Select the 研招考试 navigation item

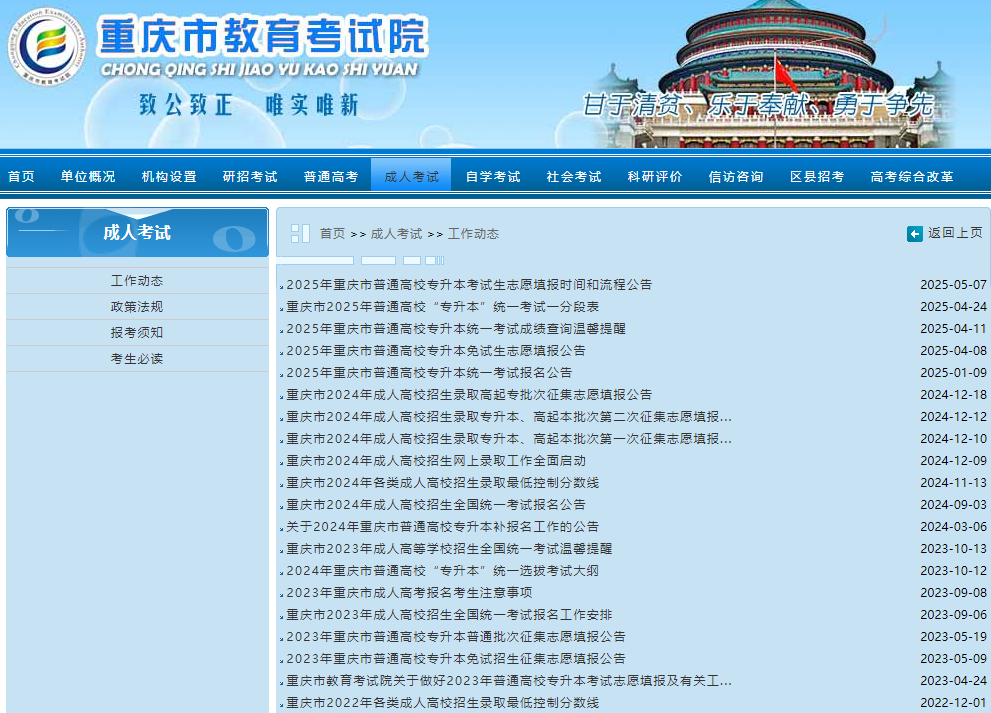pyautogui.click(x=251, y=174)
